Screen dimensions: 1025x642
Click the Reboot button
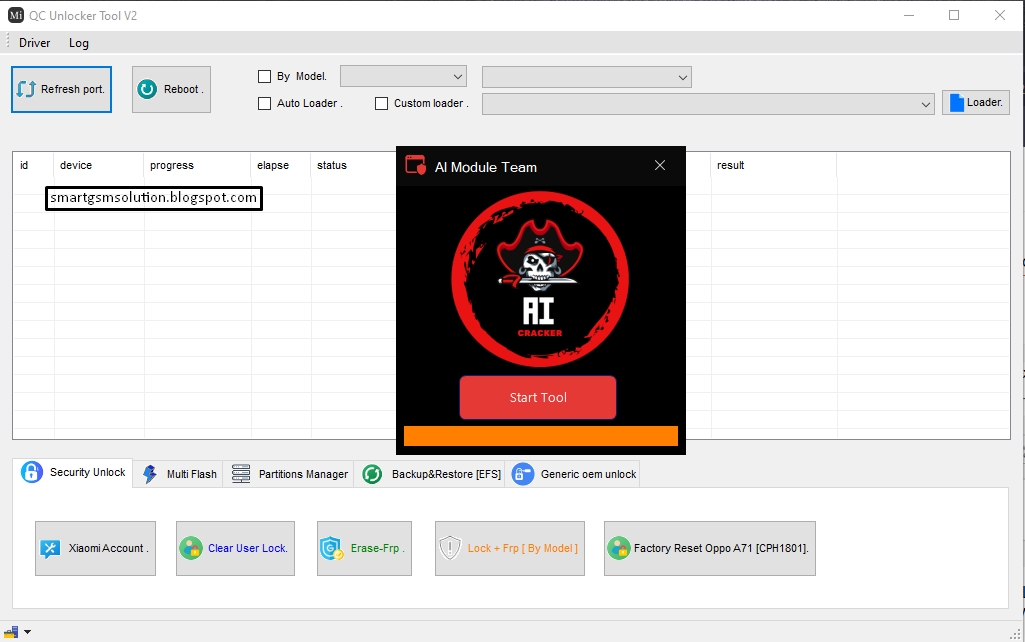coord(171,89)
